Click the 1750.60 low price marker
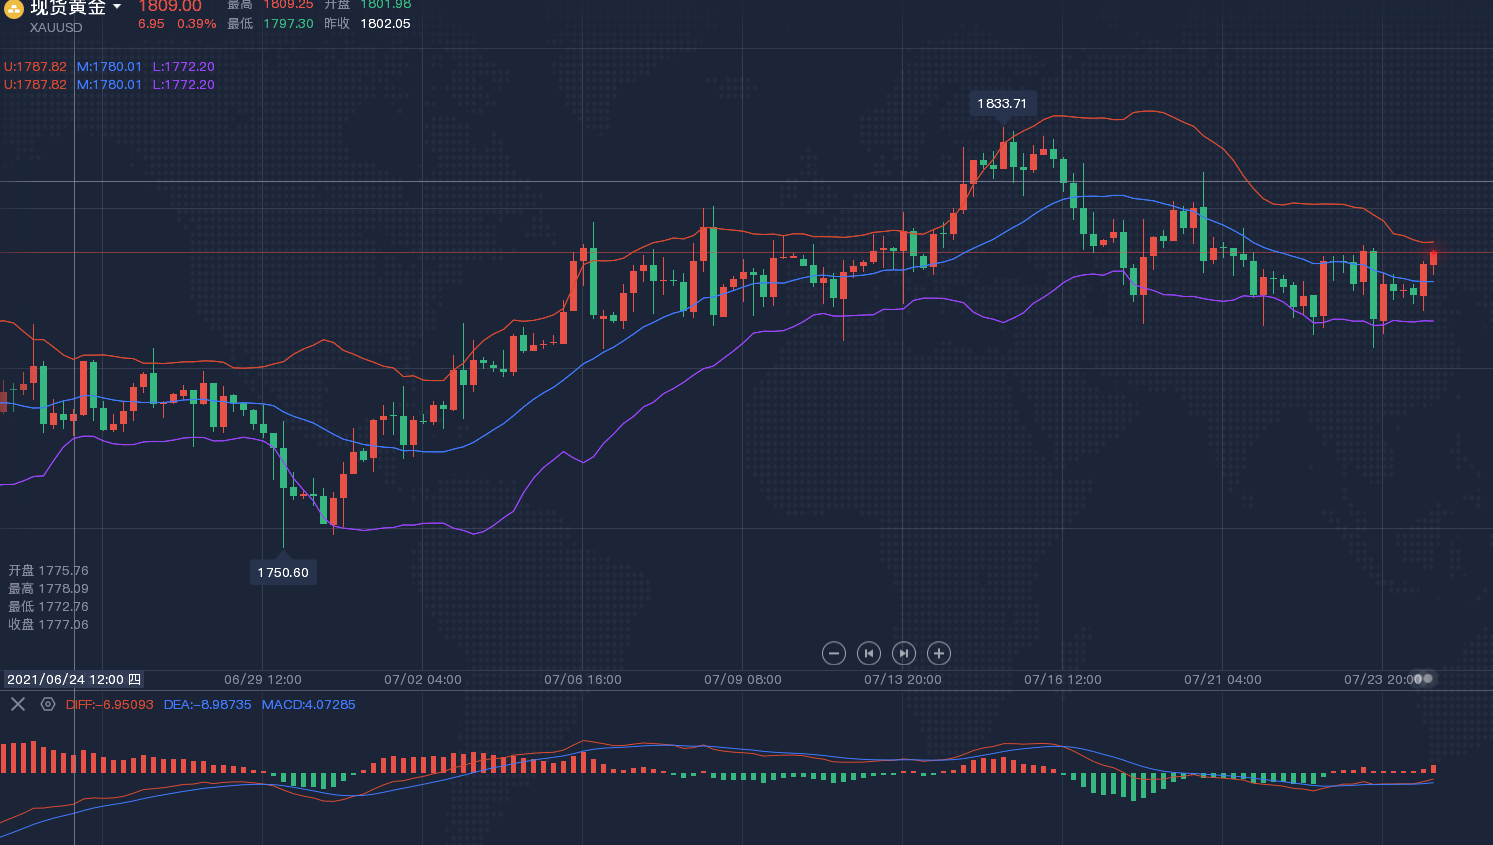Screen dimensions: 1493x845 click(283, 572)
